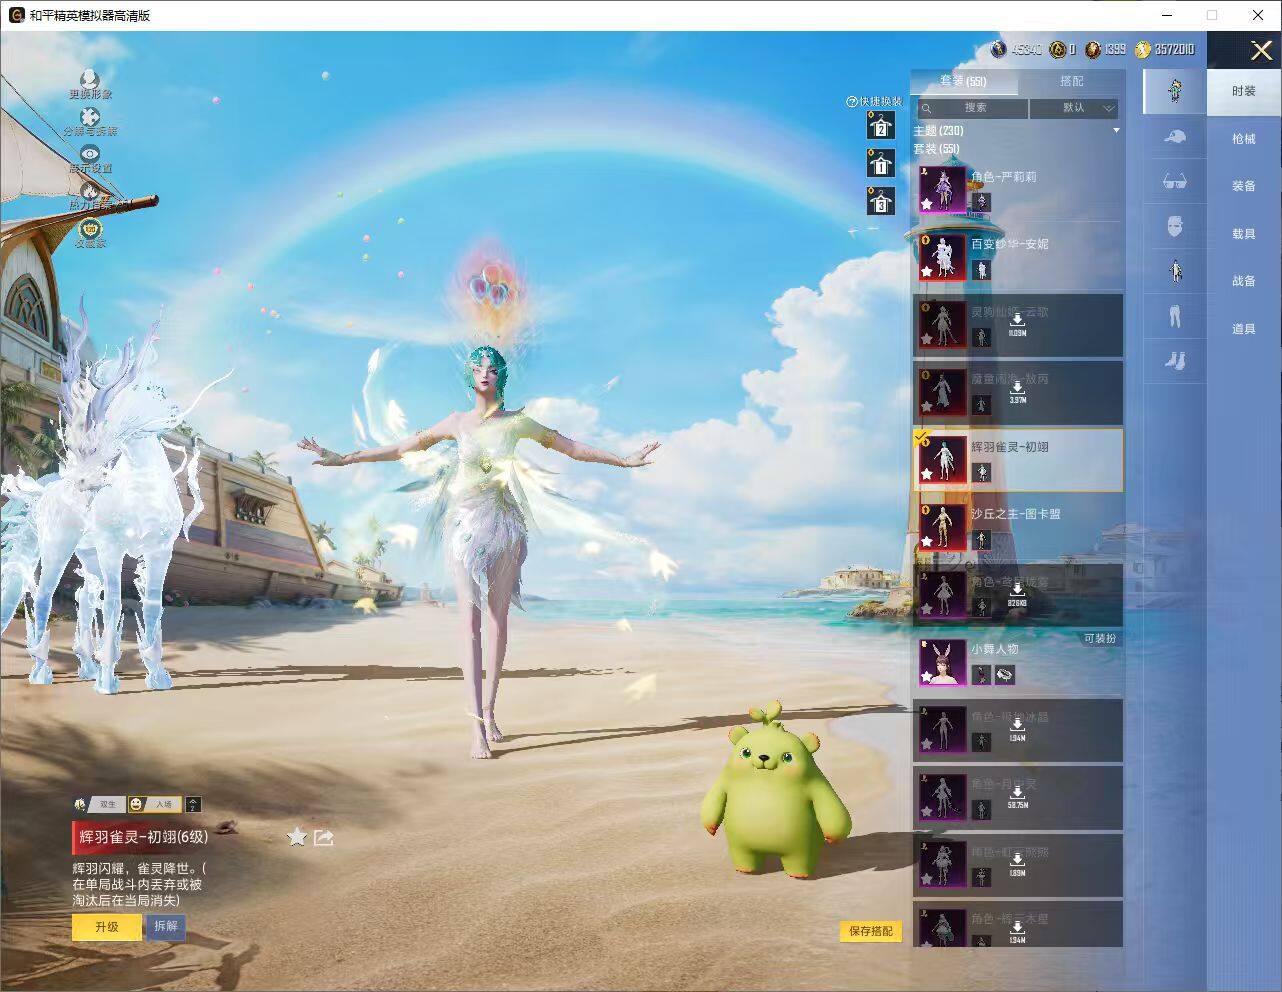Toggle favorite star beside outfit name
The image size is (1282, 992).
pyautogui.click(x=297, y=837)
